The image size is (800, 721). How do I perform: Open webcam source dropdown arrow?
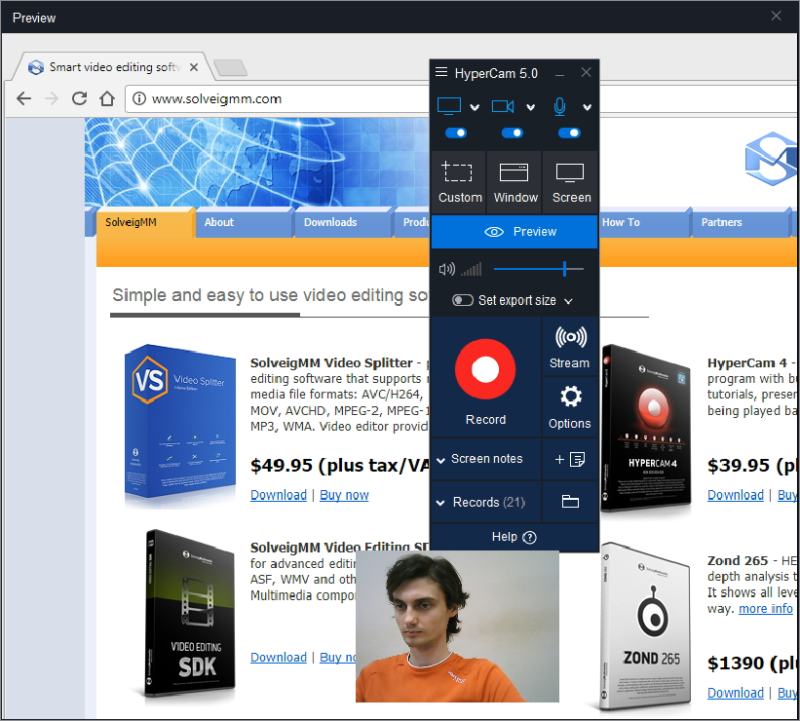(531, 107)
